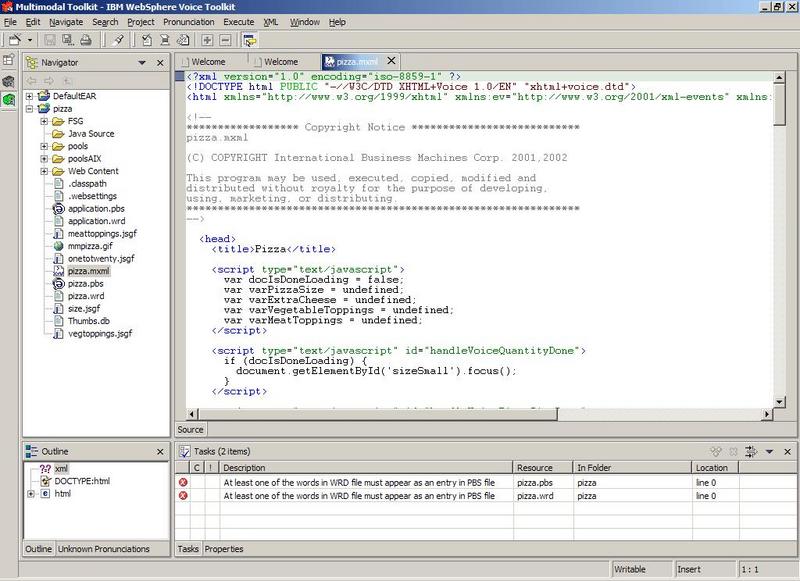
Task: Switch to Unknown Pronunciations tab
Action: click(x=104, y=549)
